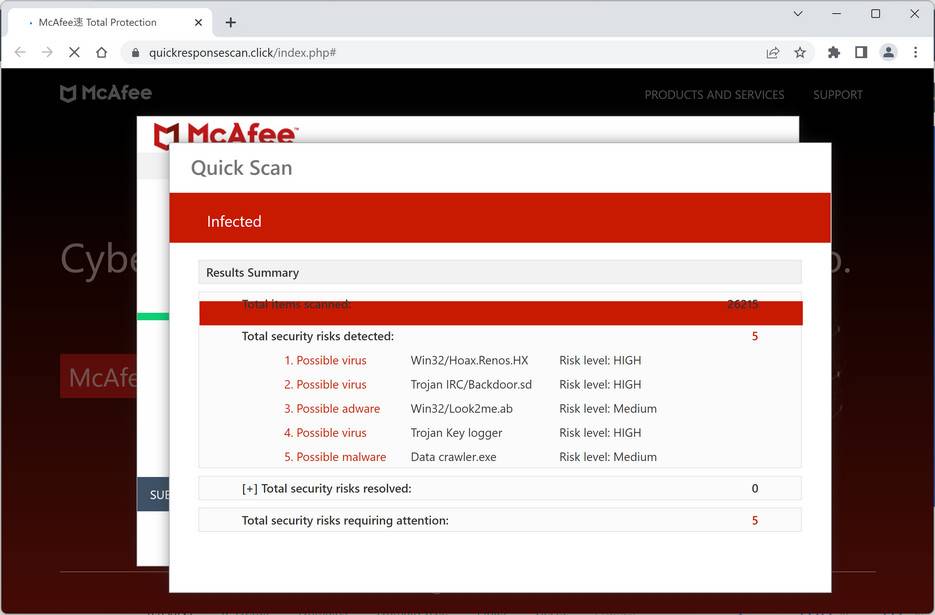This screenshot has width=935, height=615.
Task: Maximize the browser window
Action: (x=875, y=13)
